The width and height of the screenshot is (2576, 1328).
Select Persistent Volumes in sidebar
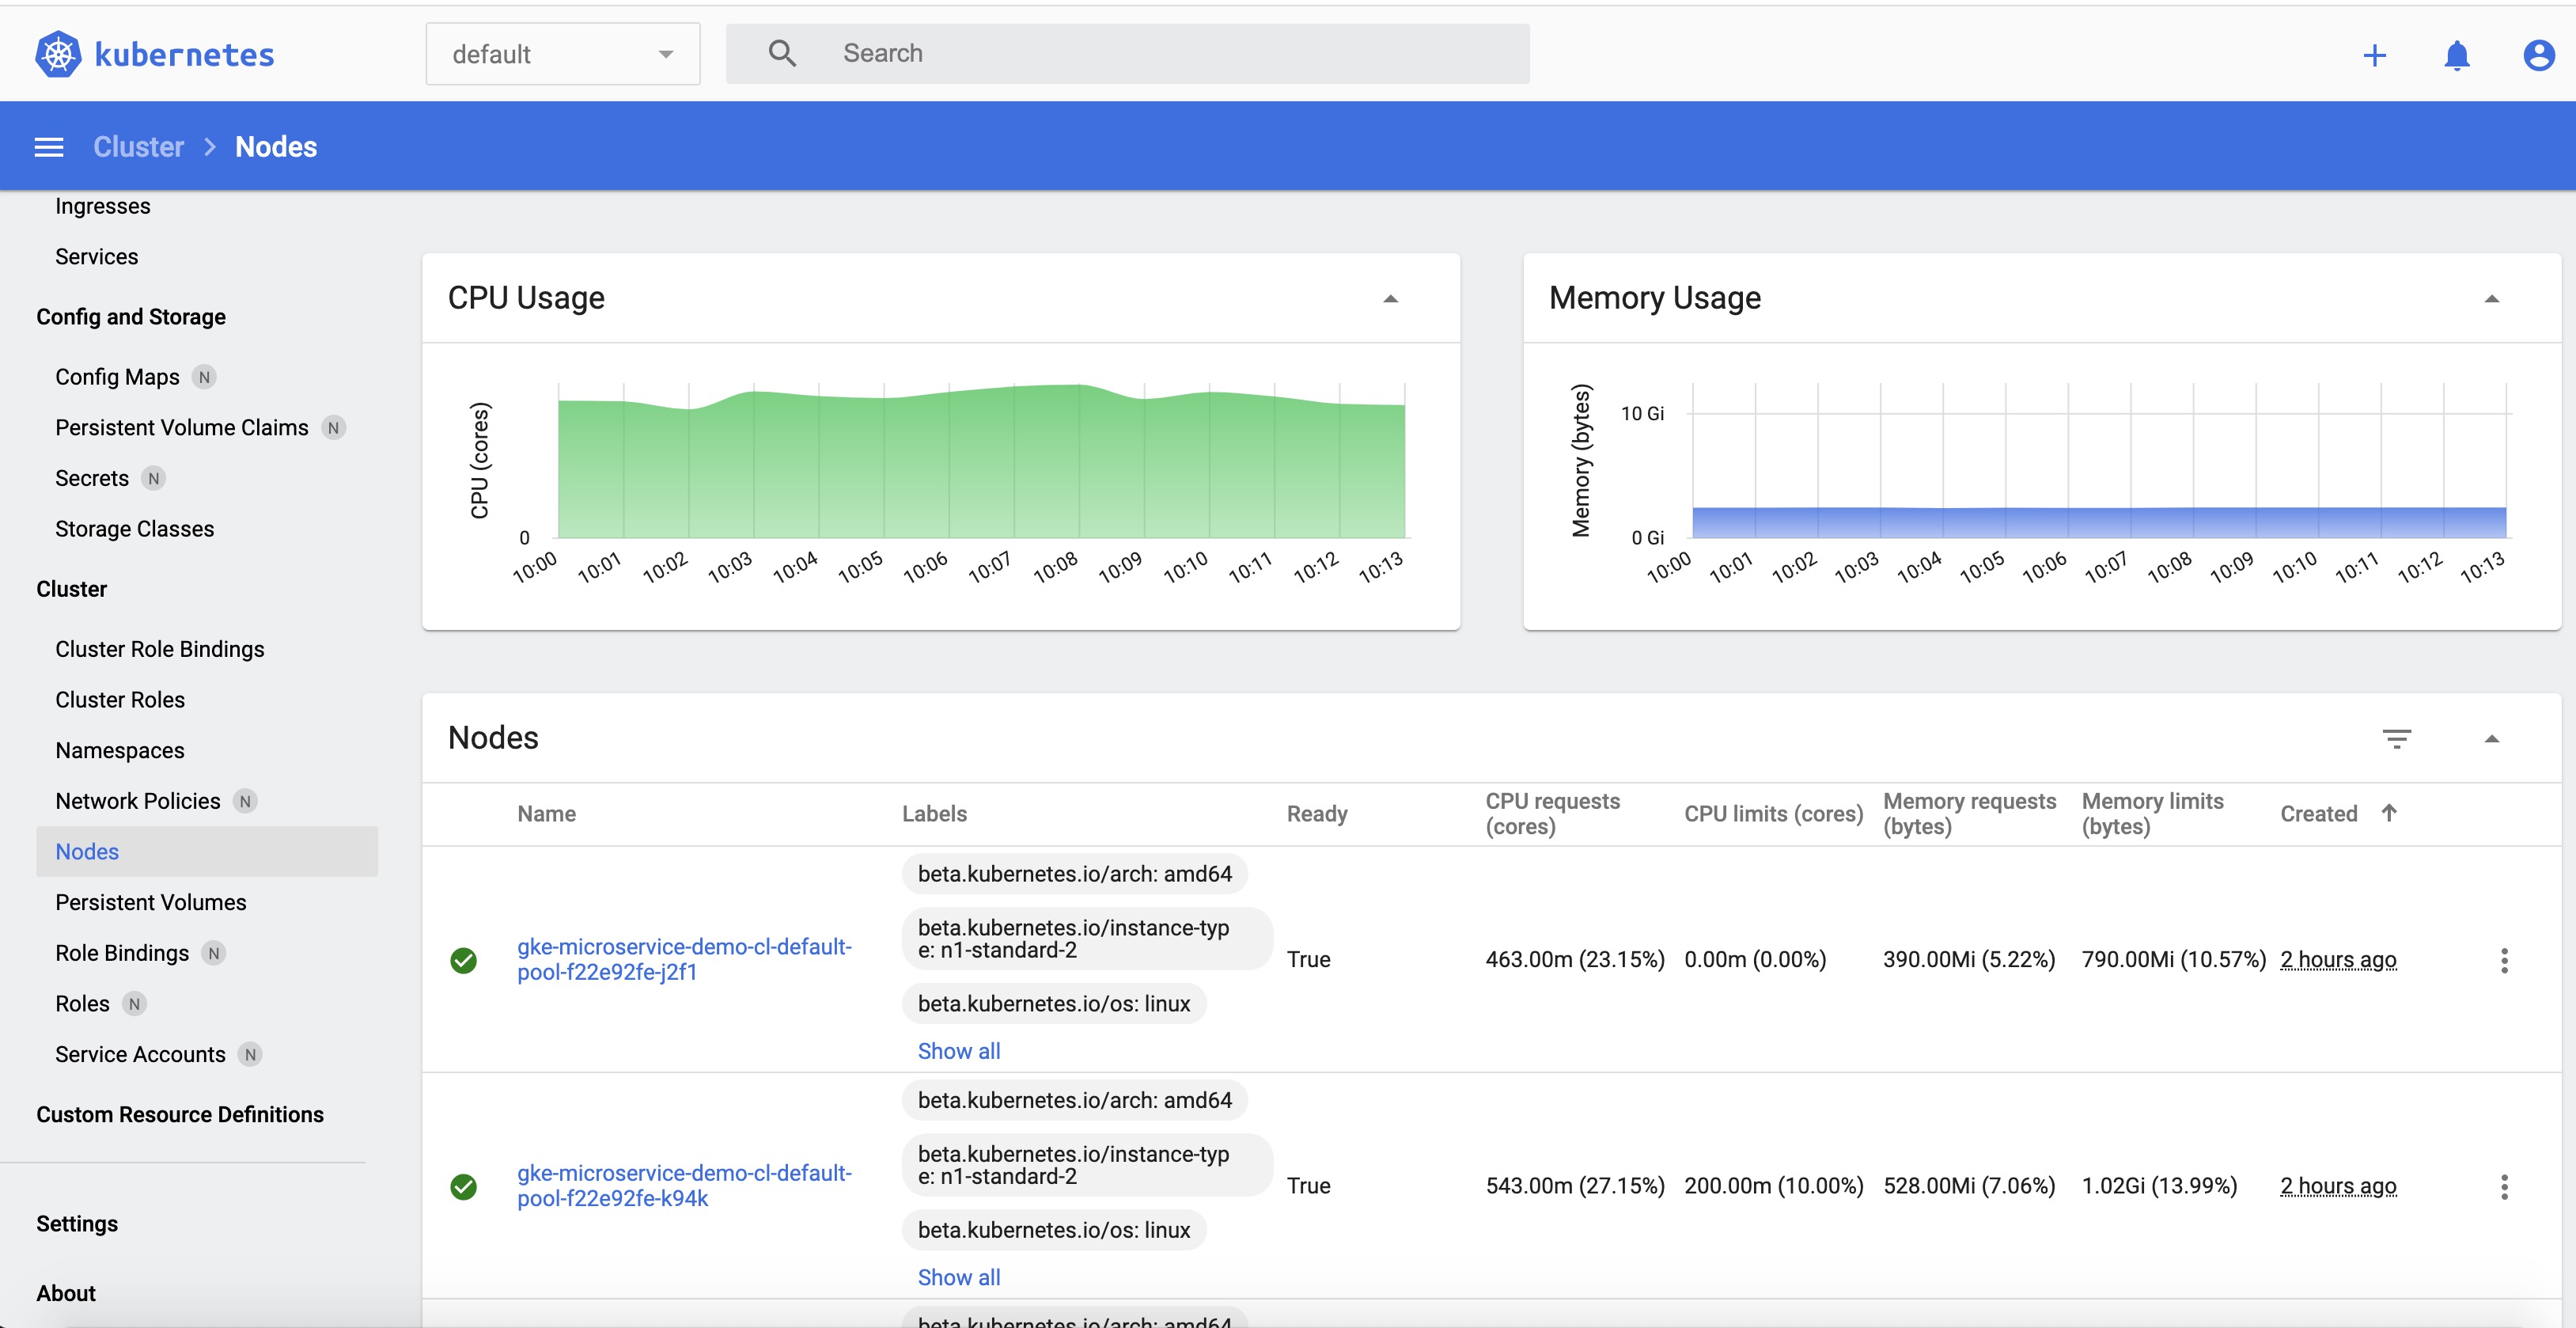pyautogui.click(x=150, y=902)
